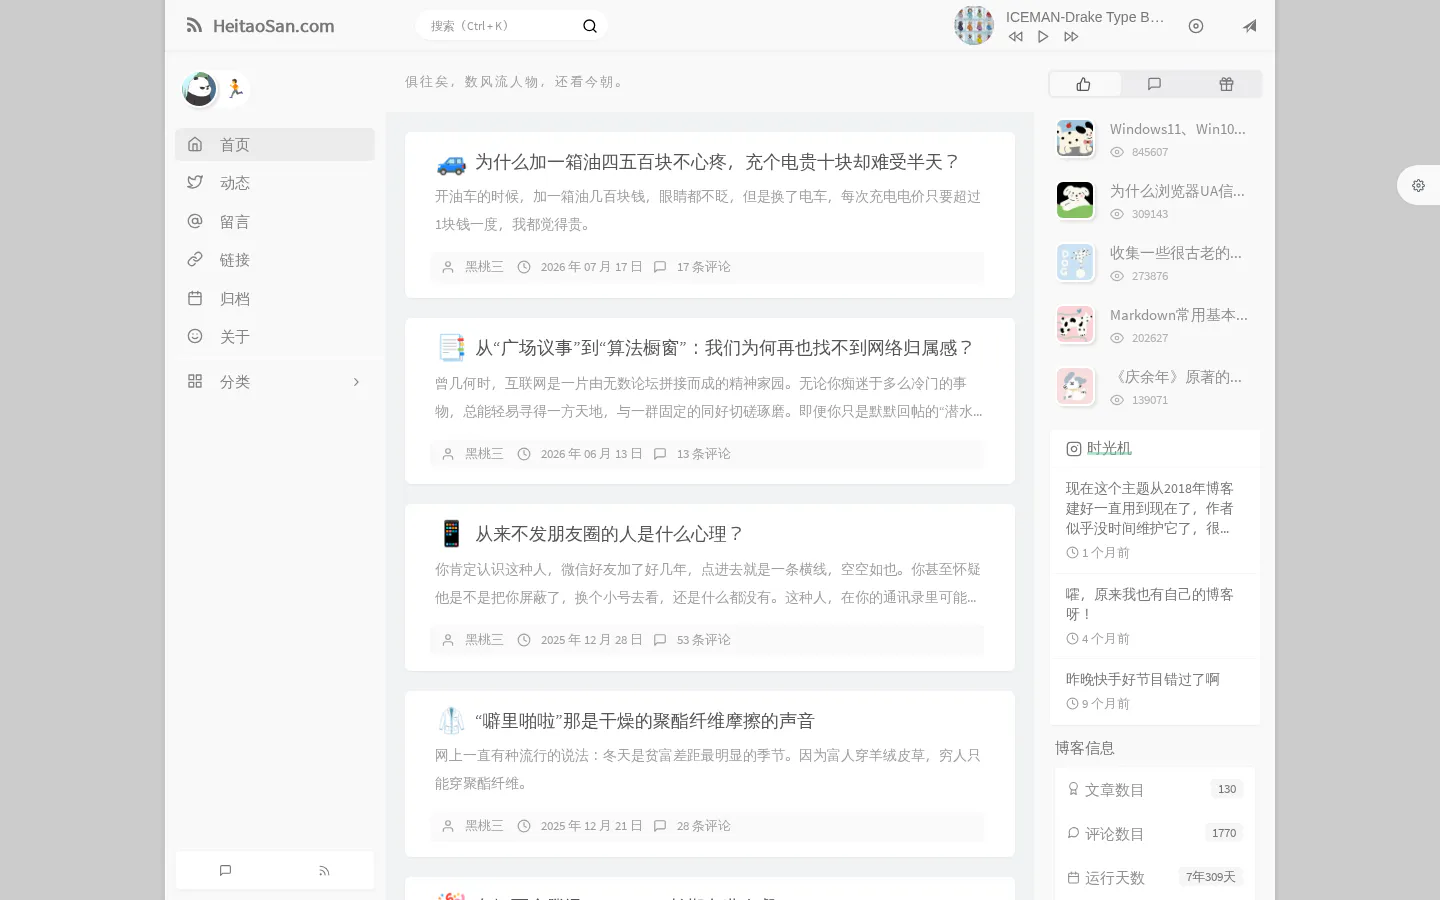This screenshot has height=900, width=1440.
Task: Switch to the gift box tab
Action: [1227, 84]
